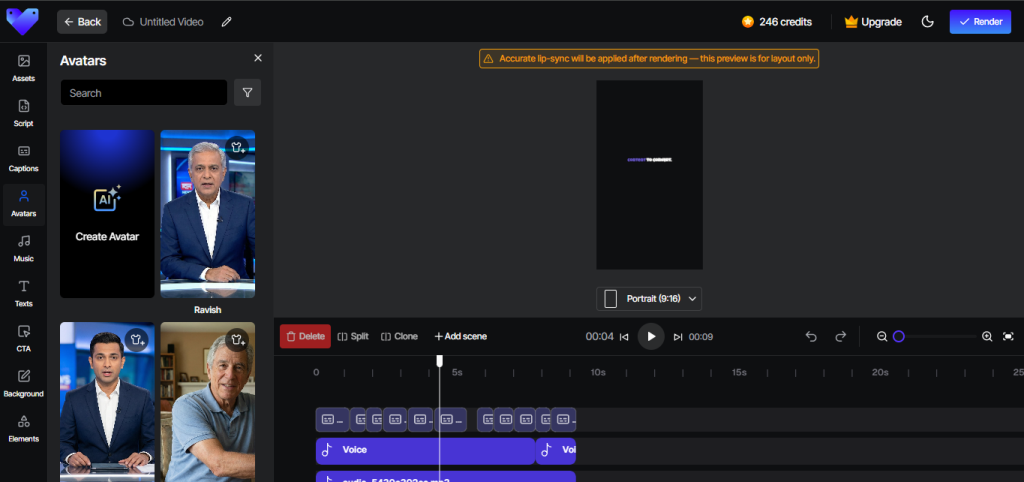The width and height of the screenshot is (1024, 482).
Task: Open the Texts panel
Action: click(x=24, y=293)
